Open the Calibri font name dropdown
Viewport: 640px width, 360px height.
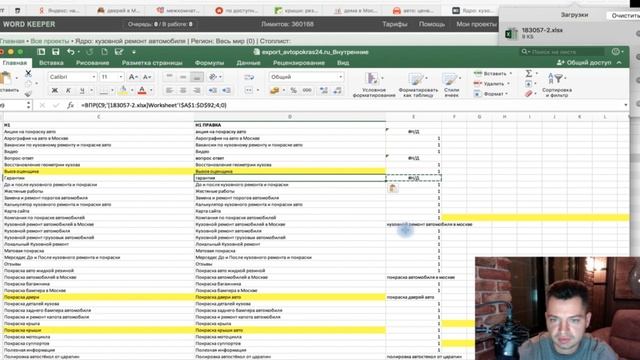point(93,77)
